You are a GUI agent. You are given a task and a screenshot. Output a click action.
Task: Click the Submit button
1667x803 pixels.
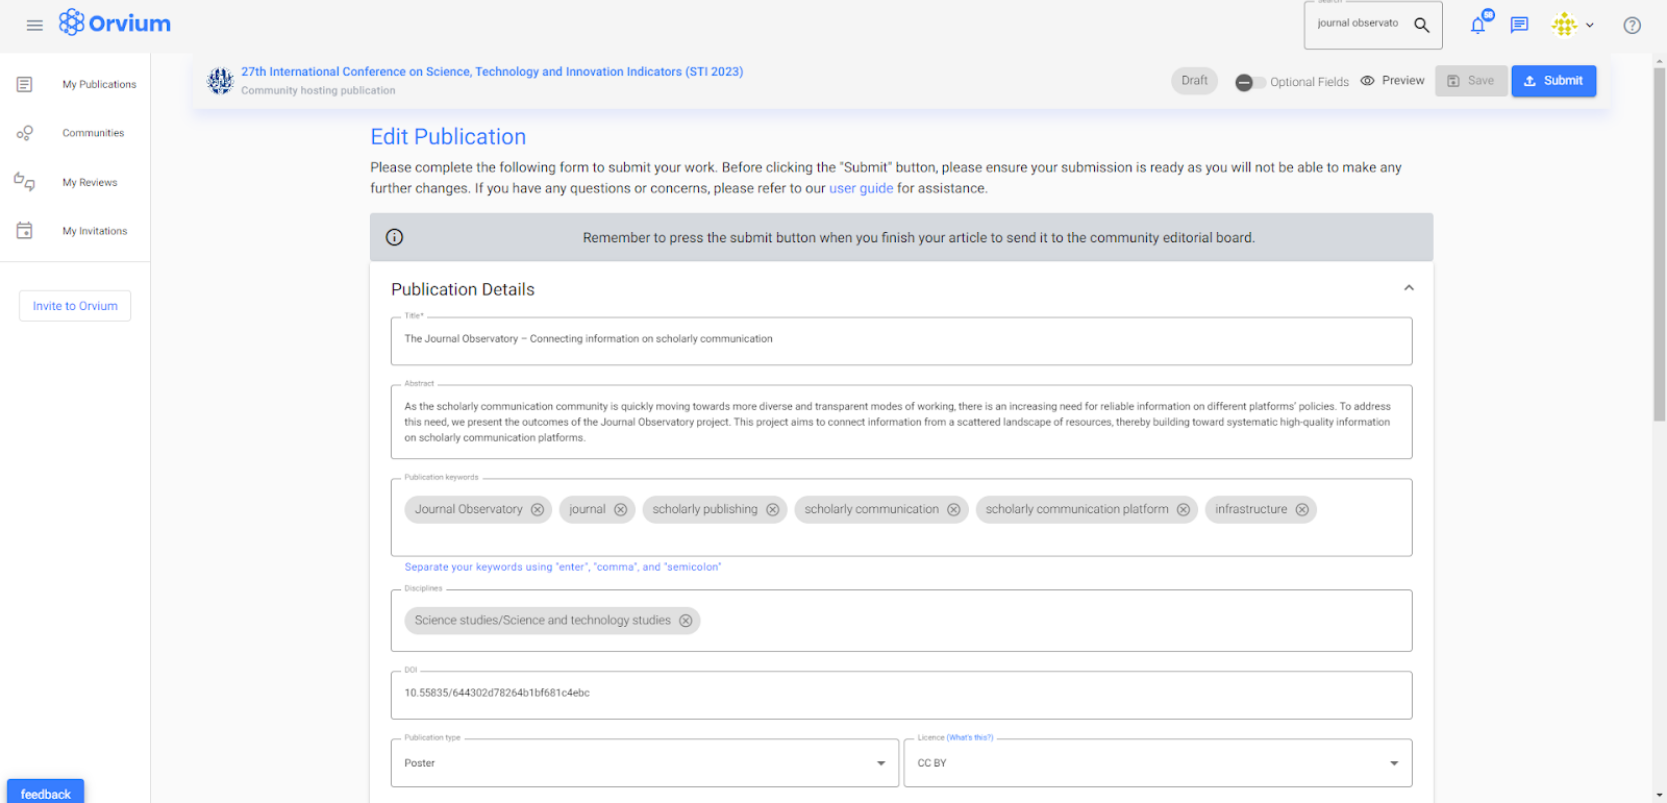[x=1553, y=81]
